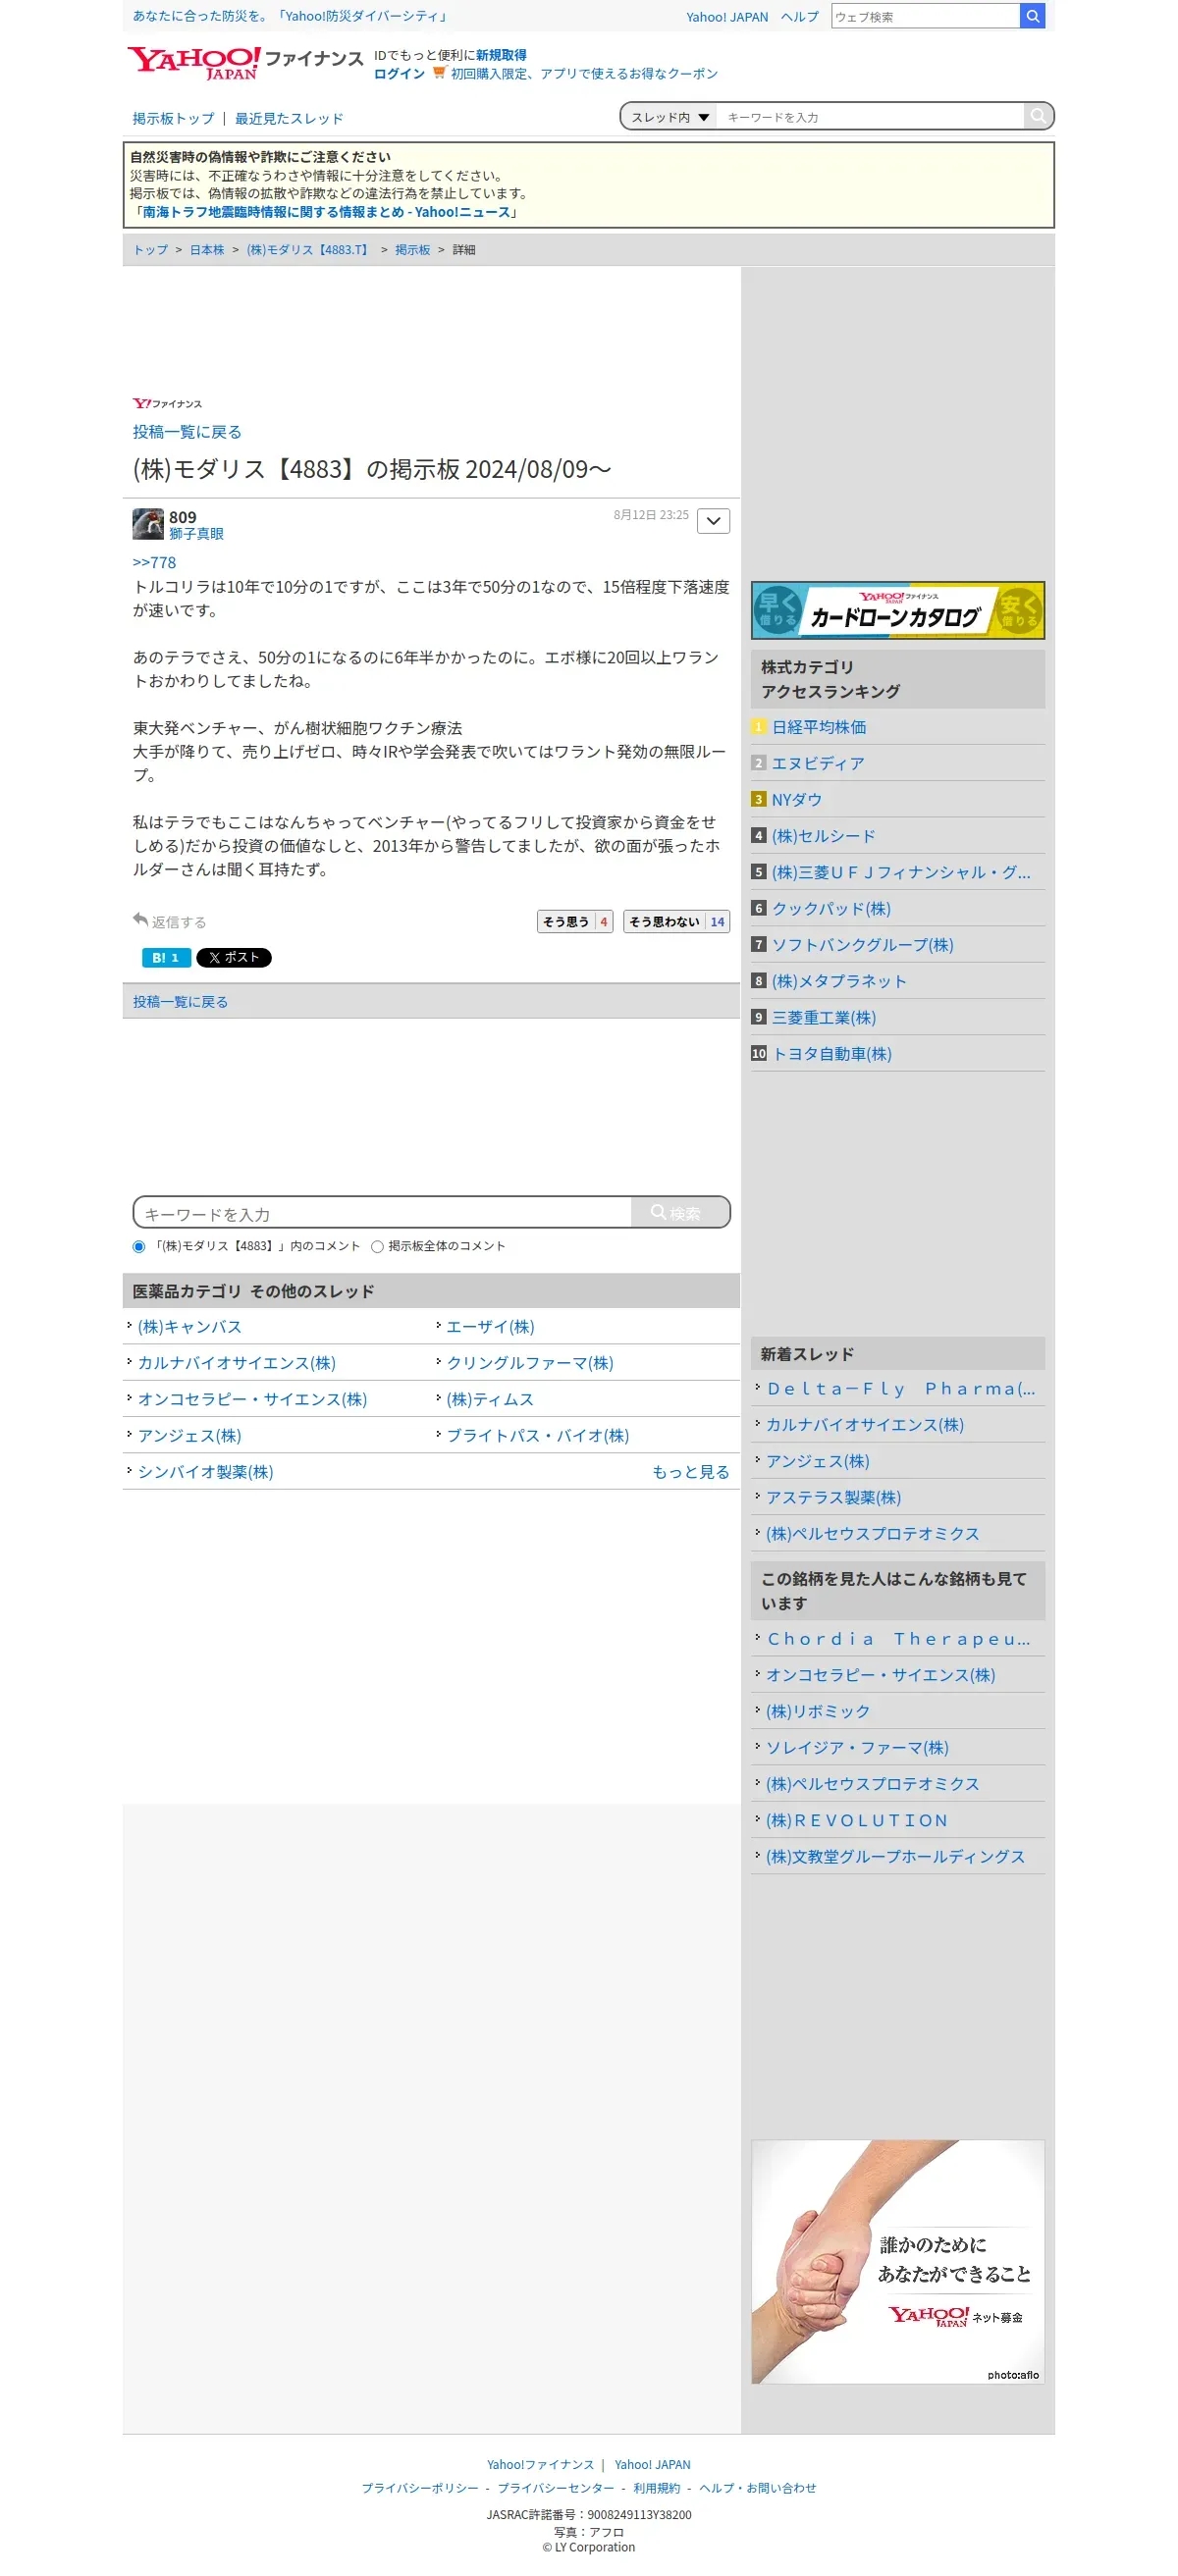Image resolution: width=1178 pixels, height=2576 pixels.
Task: Open 最近見たスレッド navigation link
Action: (289, 118)
